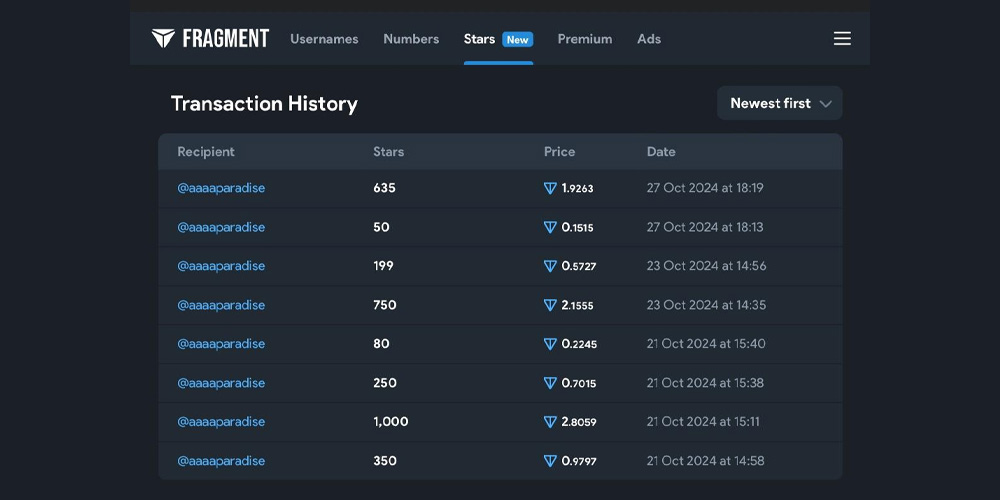This screenshot has height=500, width=1000.
Task: Click the TON icon beside price 0.7015
Action: coord(550,383)
